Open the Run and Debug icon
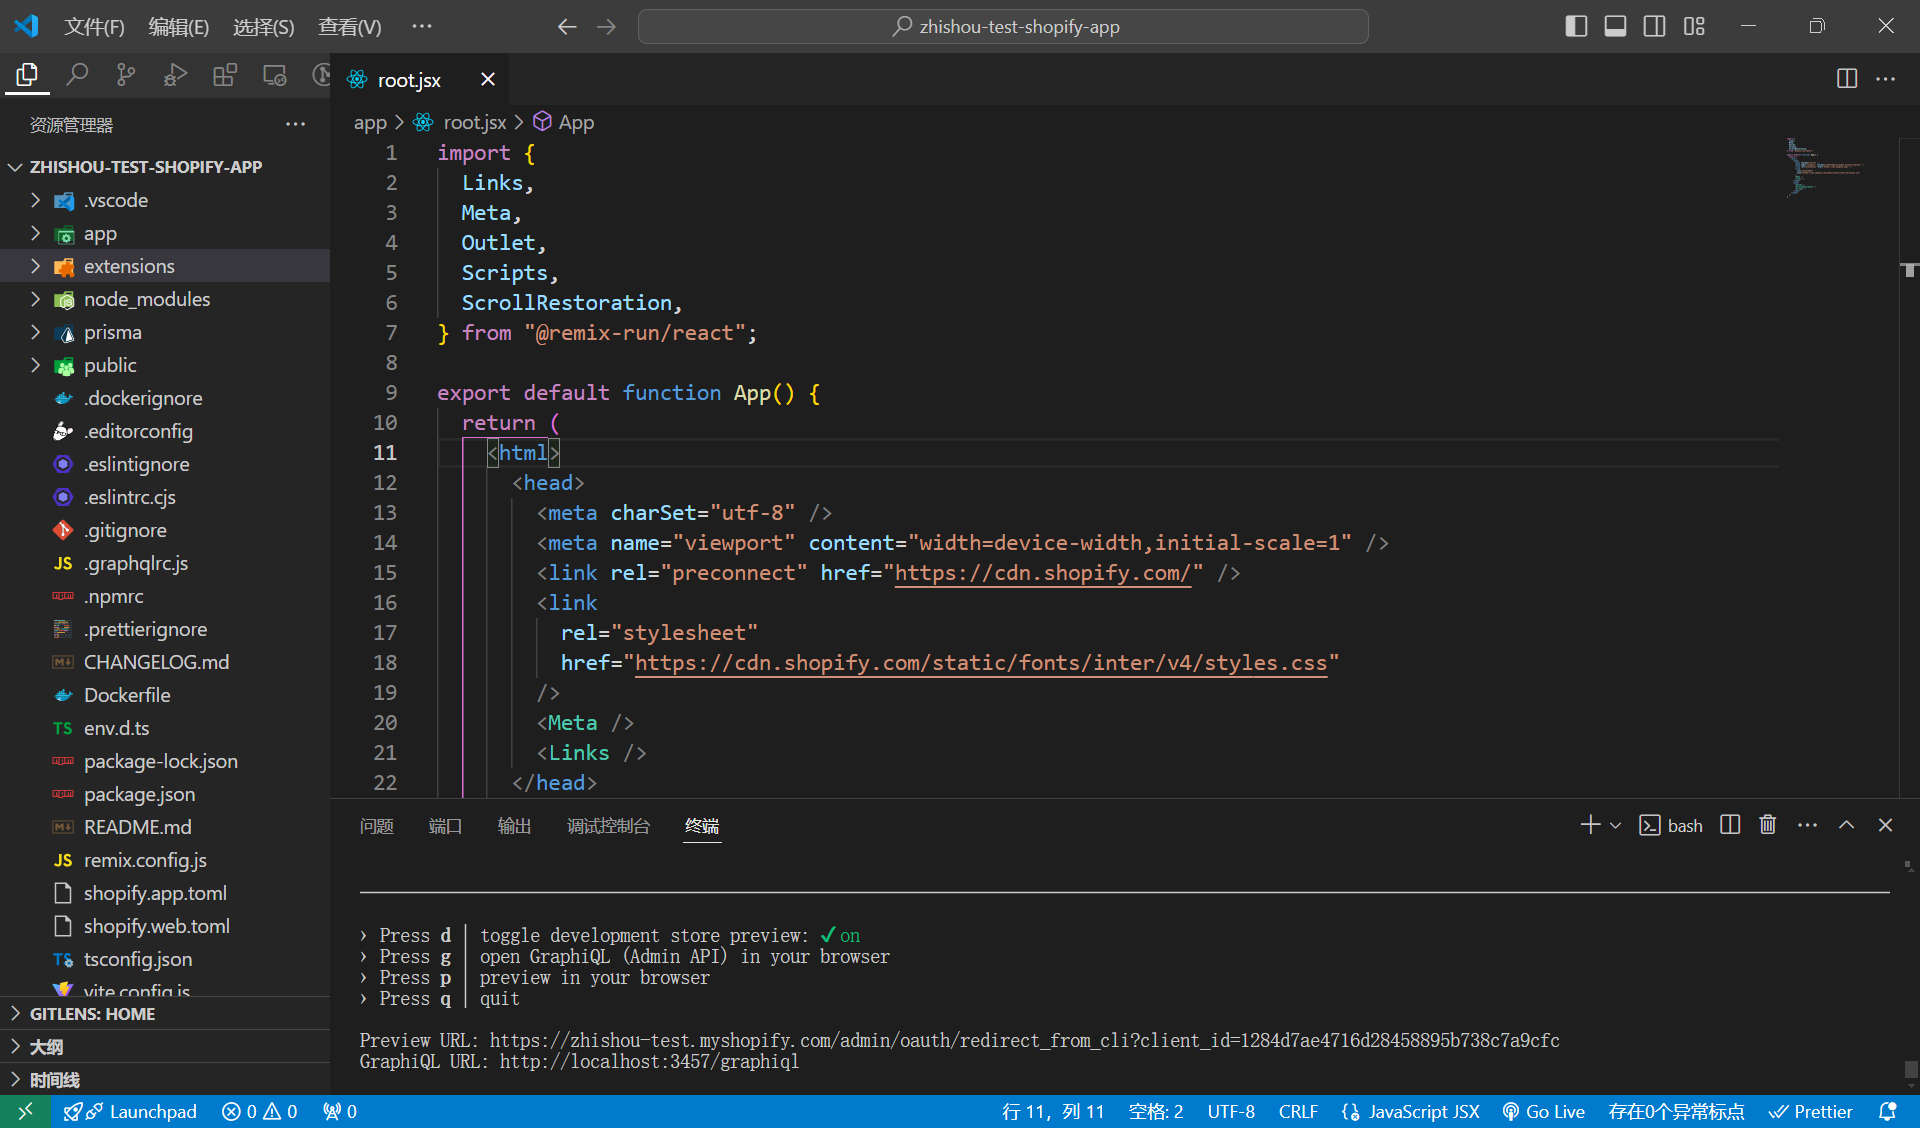 pyautogui.click(x=176, y=75)
